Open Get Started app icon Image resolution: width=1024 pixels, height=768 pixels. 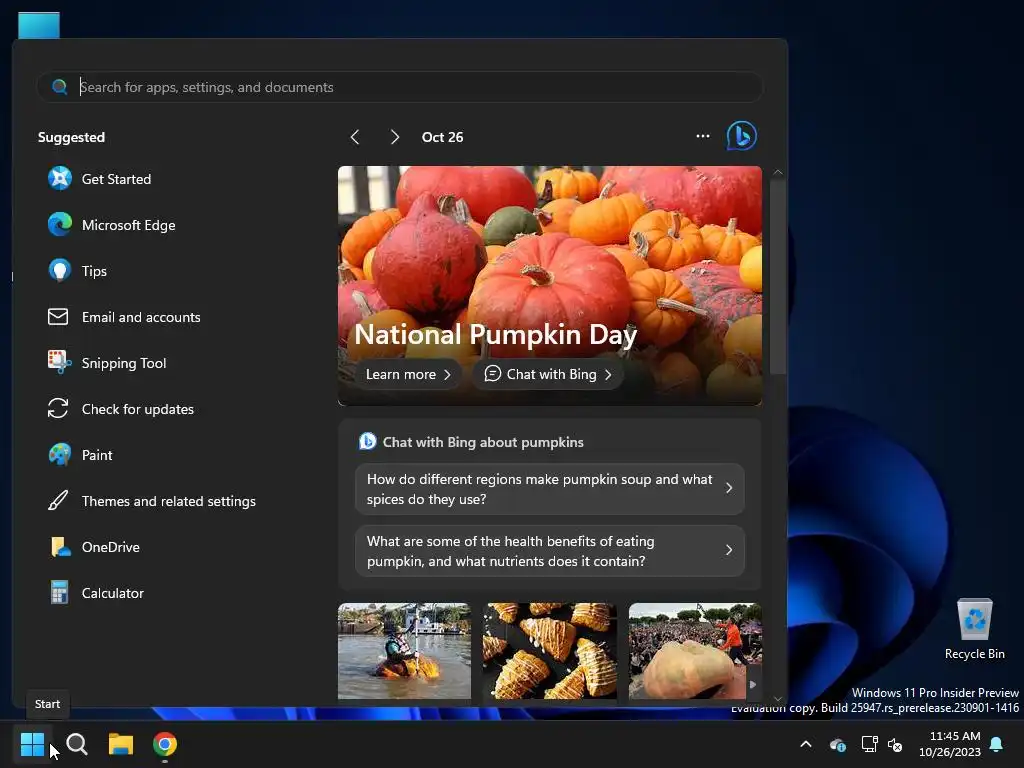coord(59,178)
